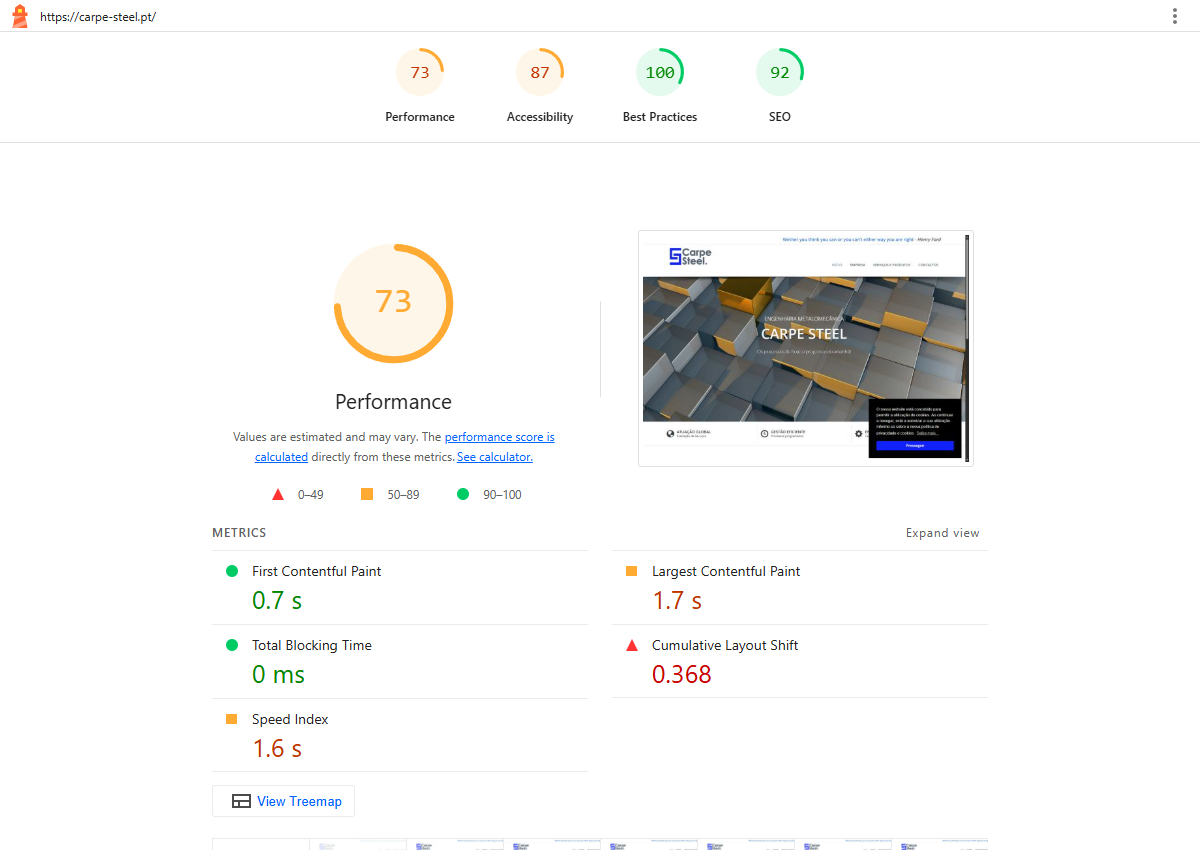1200x850 pixels.
Task: Click the green circle beside Total Blocking Time
Action: point(232,645)
